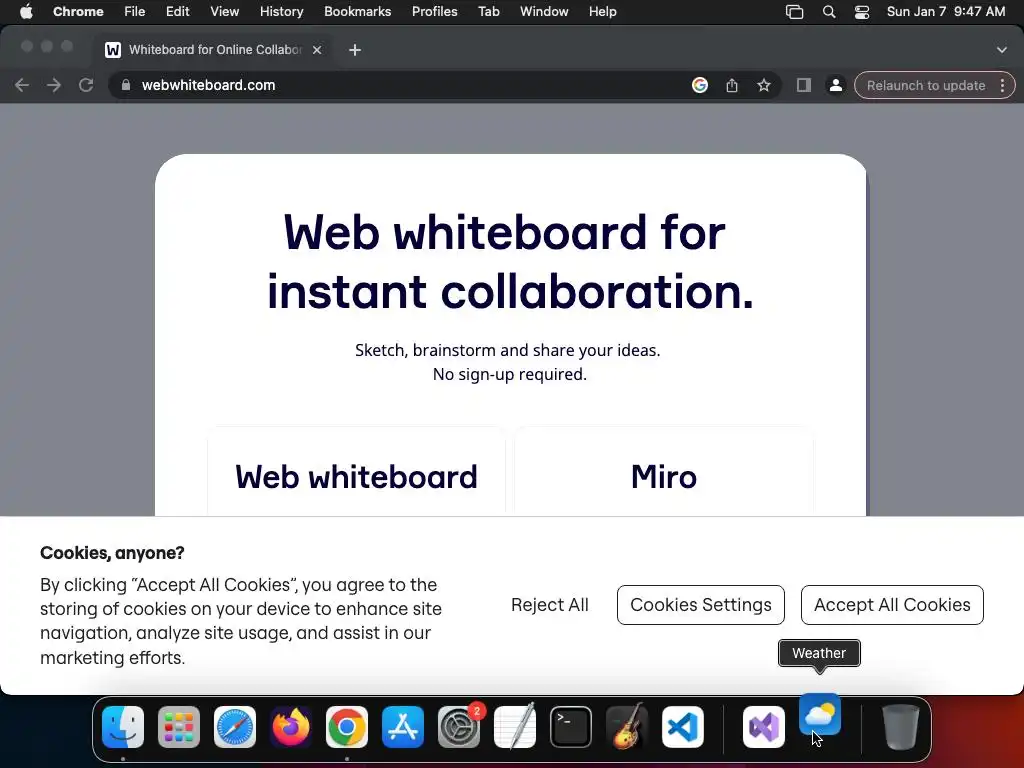Viewport: 1024px width, 768px height.
Task: Open a new tab with the plus button
Action: click(x=355, y=50)
